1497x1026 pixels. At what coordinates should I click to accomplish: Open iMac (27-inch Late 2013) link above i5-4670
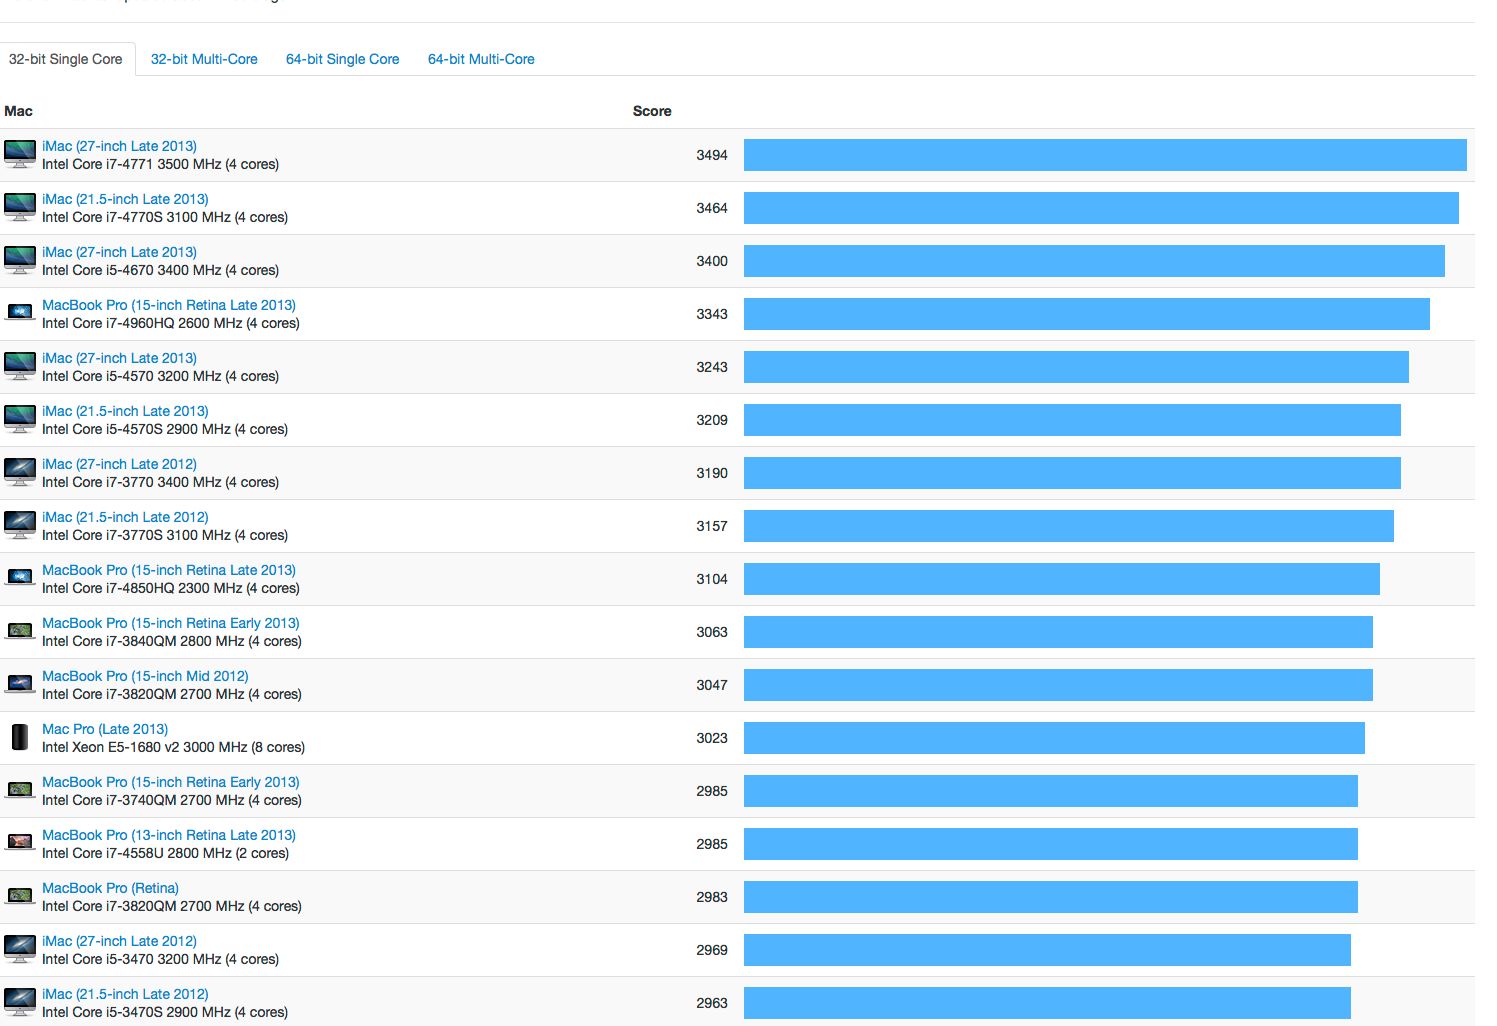click(x=119, y=252)
